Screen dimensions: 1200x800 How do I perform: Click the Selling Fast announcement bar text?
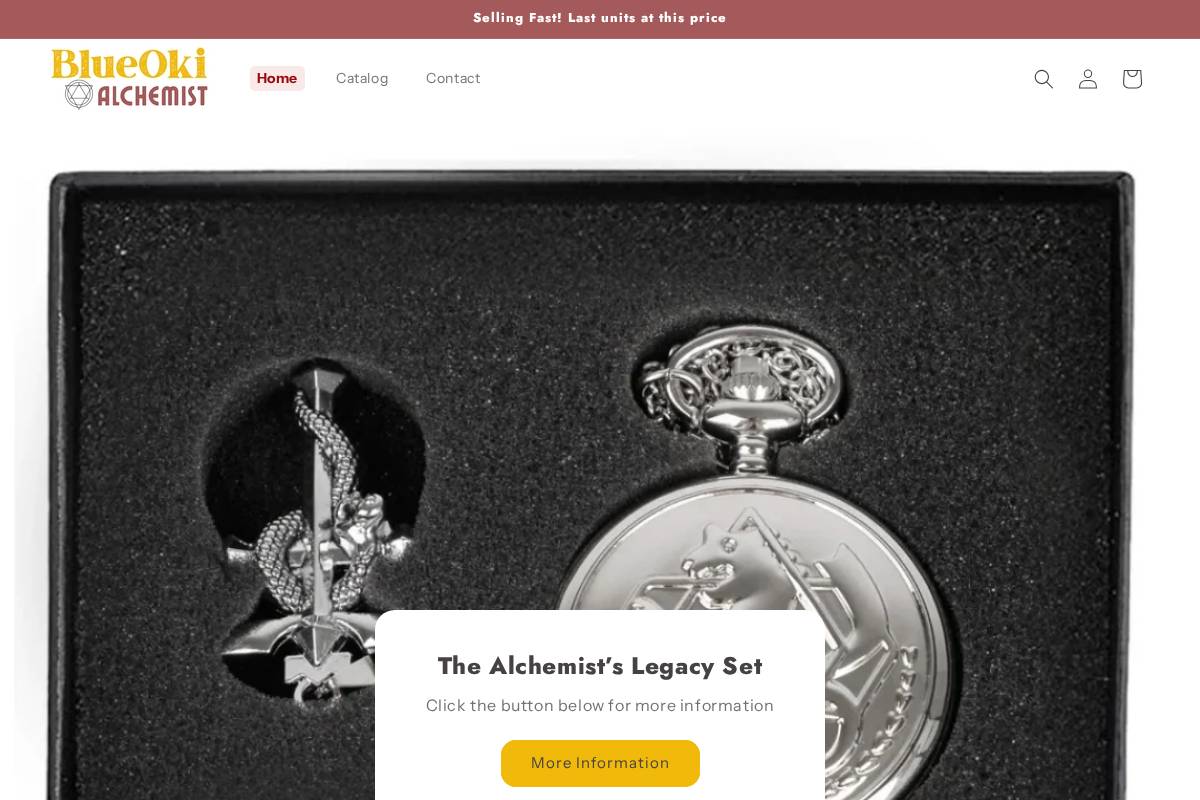(x=600, y=18)
